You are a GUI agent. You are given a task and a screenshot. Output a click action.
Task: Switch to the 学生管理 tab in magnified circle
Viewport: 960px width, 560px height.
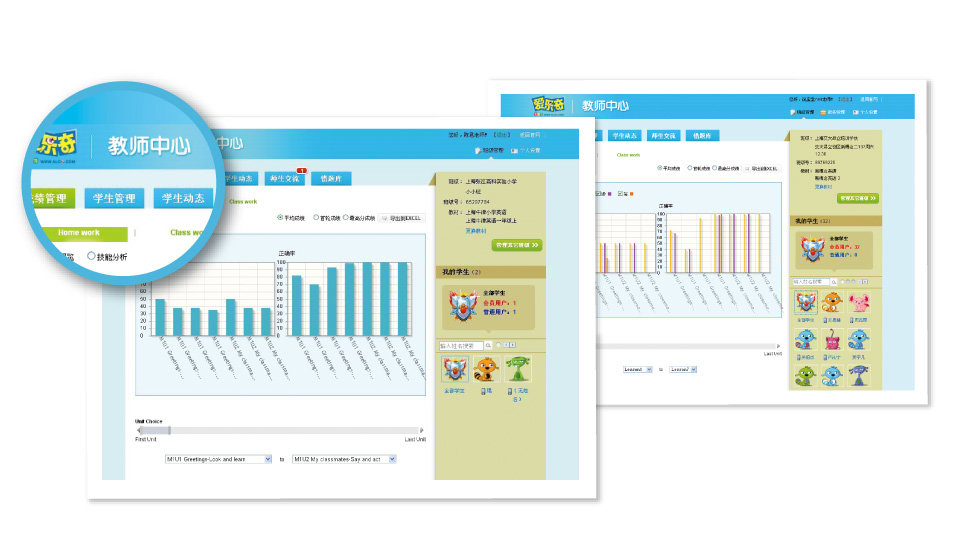(114, 198)
